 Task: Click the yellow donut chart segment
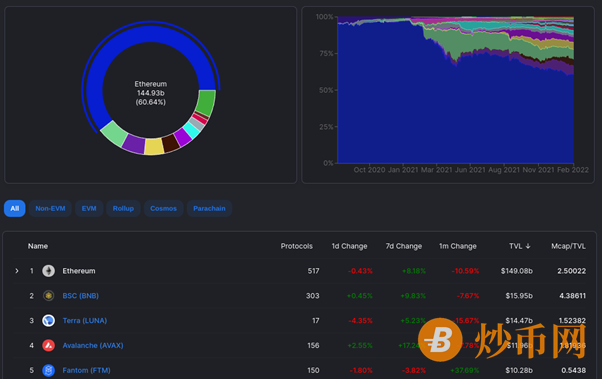[154, 147]
